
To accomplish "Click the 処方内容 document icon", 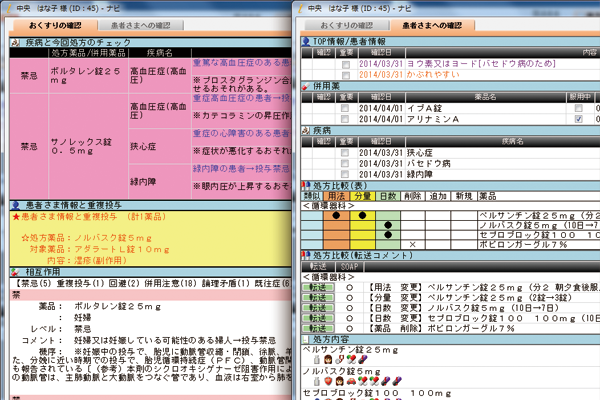I will [306, 339].
